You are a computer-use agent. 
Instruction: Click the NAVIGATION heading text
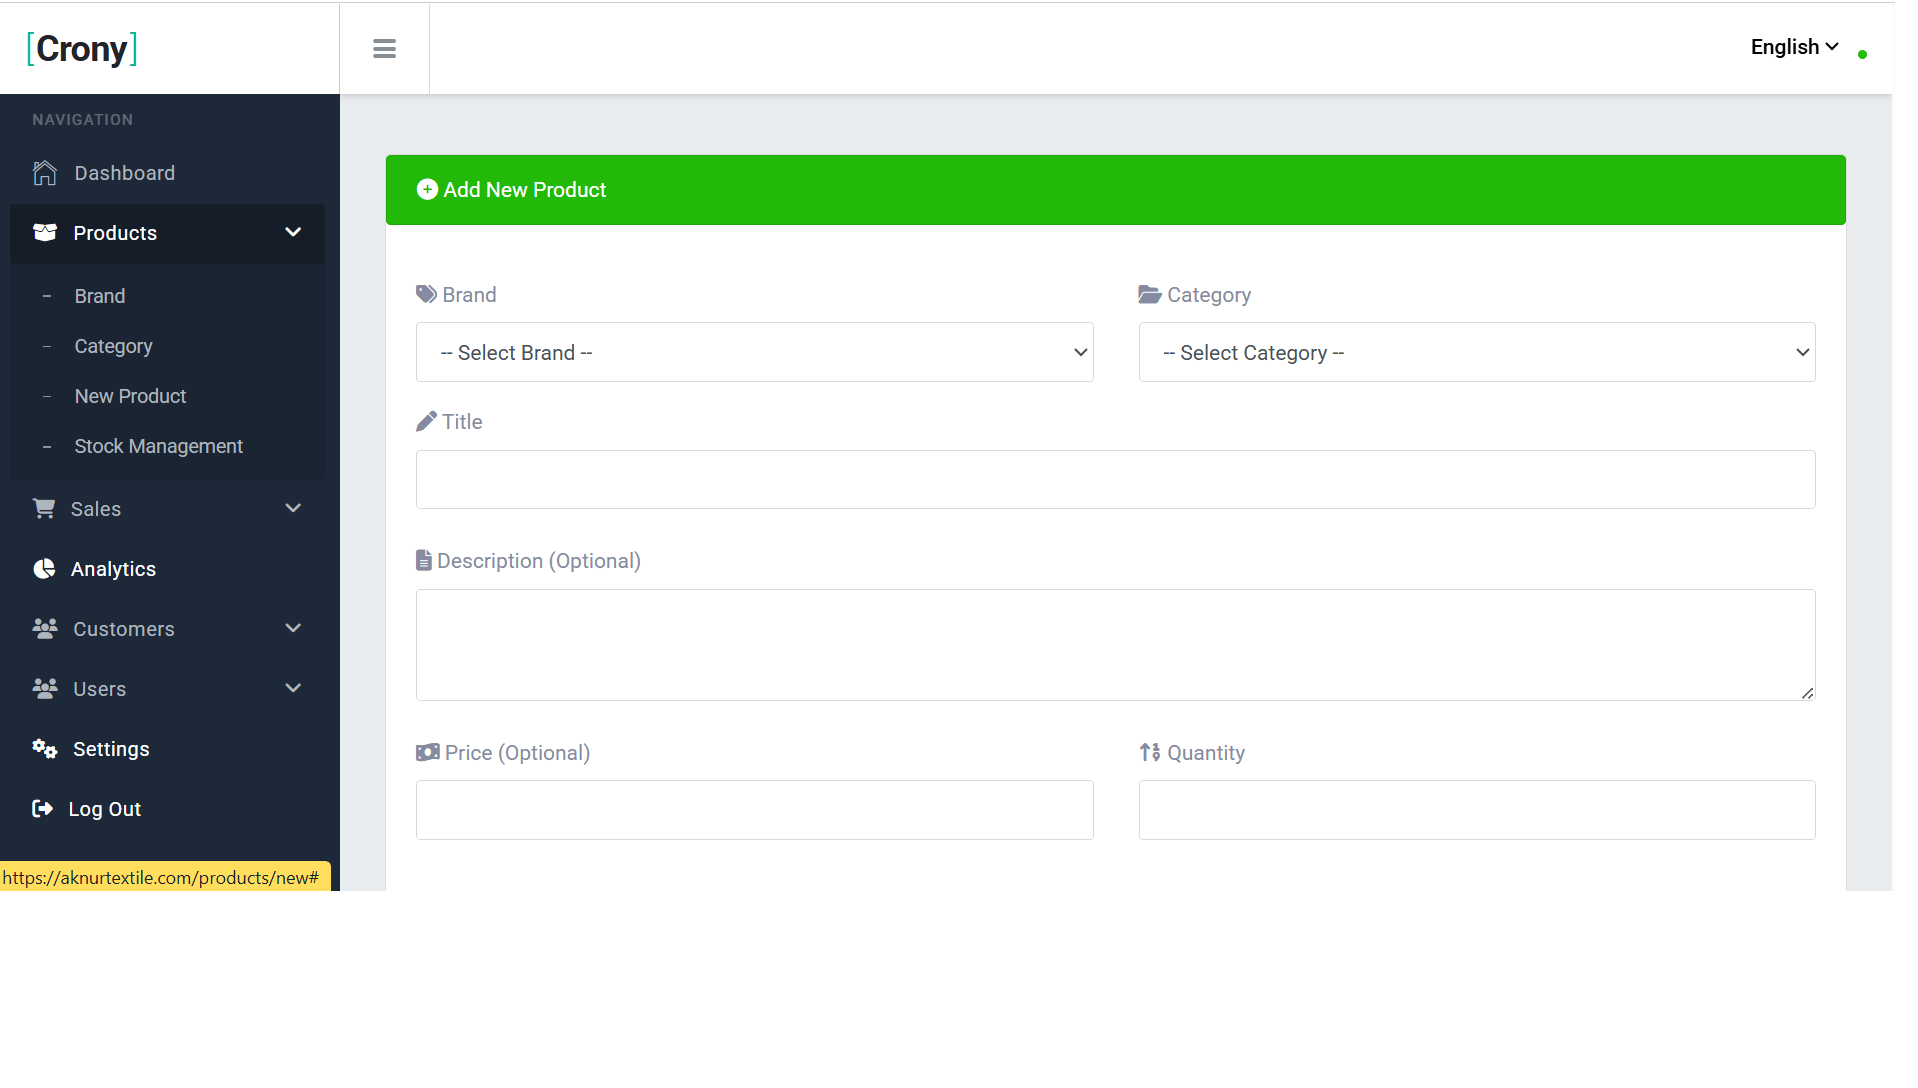pos(82,120)
